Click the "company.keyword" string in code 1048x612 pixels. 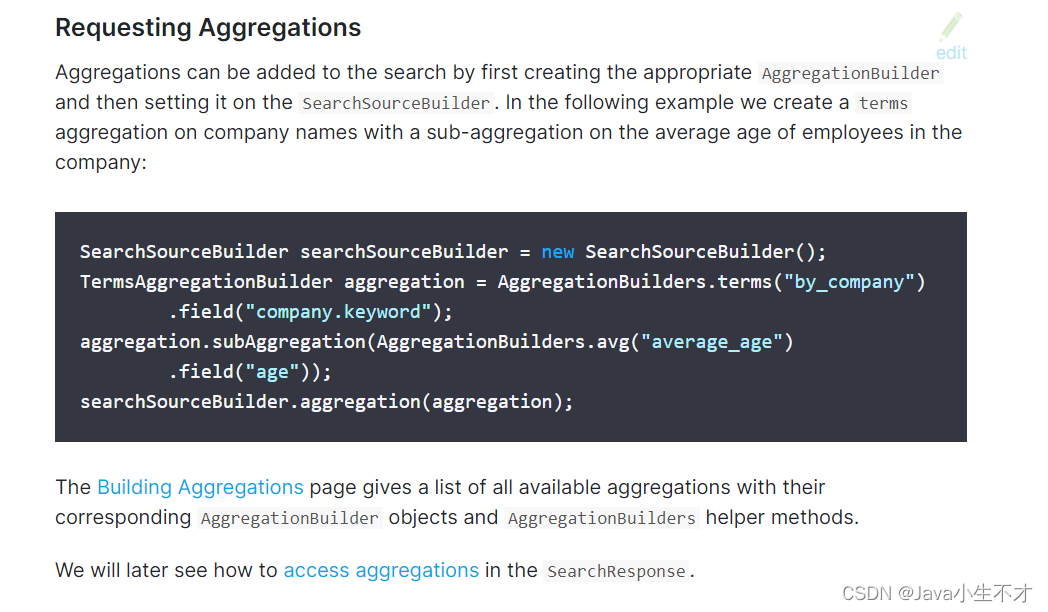pos(339,312)
